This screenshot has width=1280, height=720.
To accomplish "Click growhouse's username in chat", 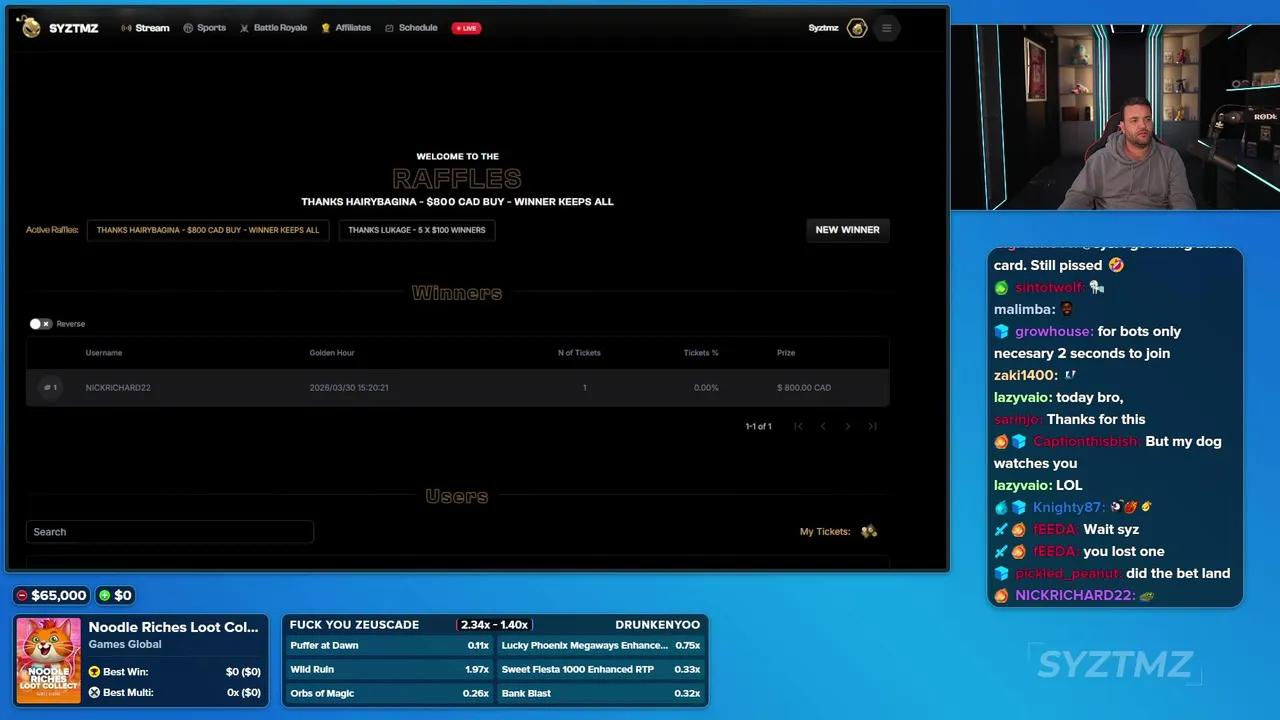I will [x=1054, y=332].
